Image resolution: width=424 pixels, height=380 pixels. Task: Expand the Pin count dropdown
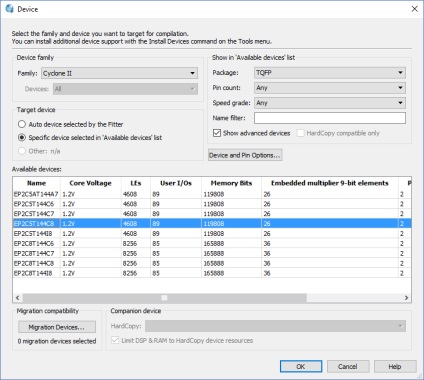pyautogui.click(x=330, y=88)
